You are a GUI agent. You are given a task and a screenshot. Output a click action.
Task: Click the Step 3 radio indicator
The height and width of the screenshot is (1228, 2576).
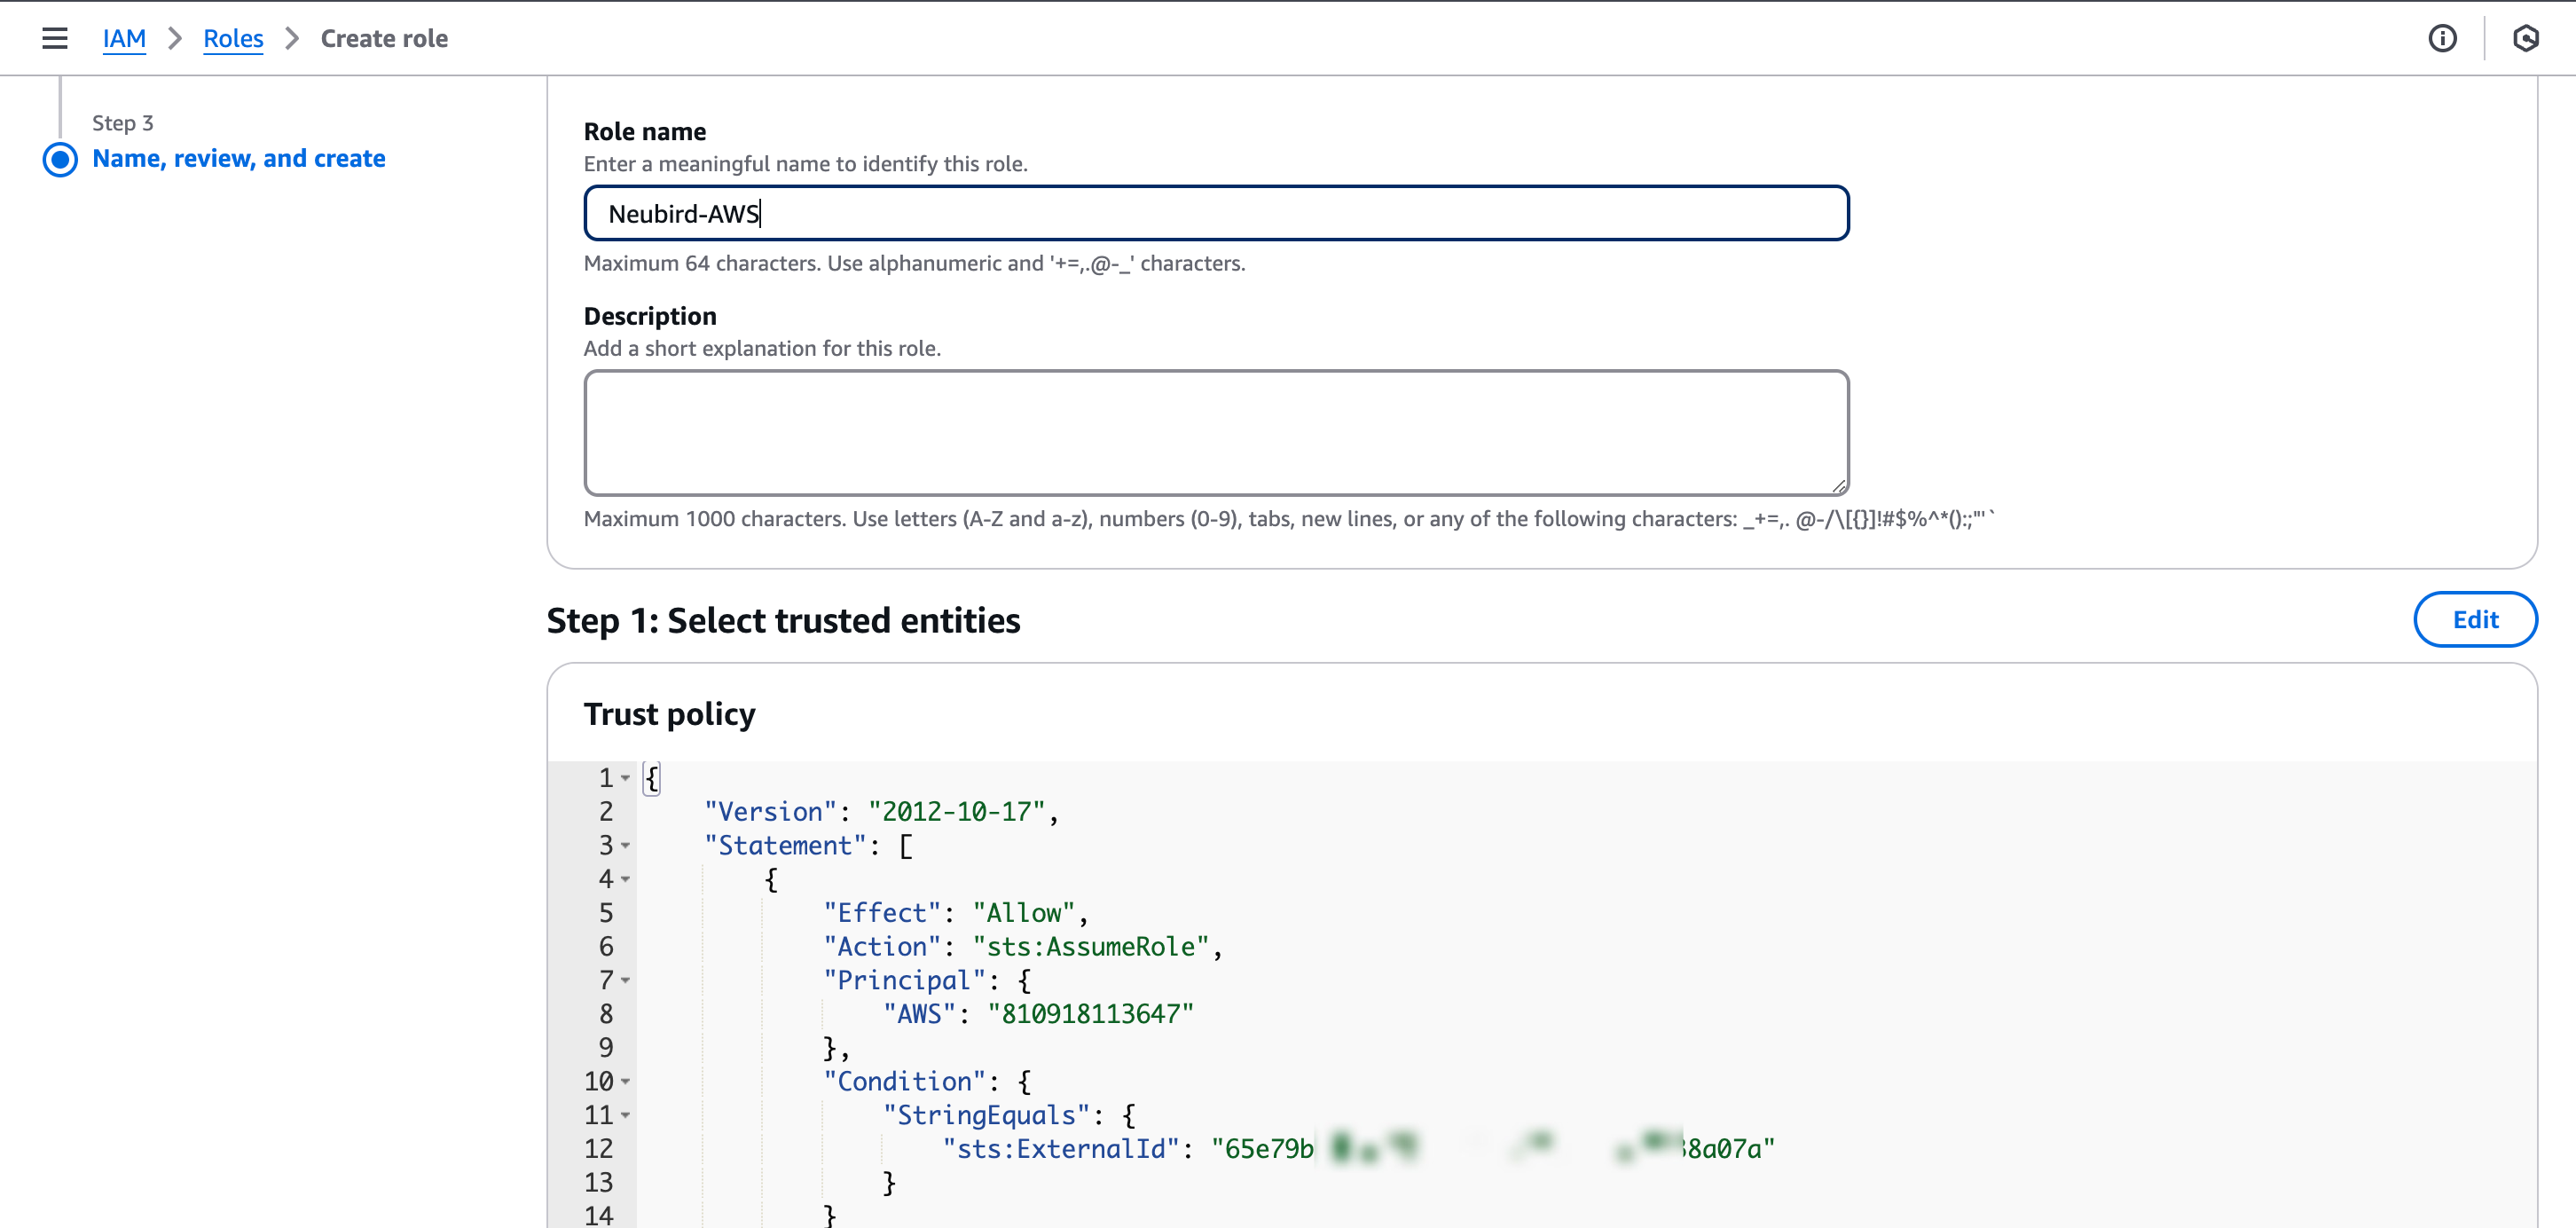tap(60, 159)
